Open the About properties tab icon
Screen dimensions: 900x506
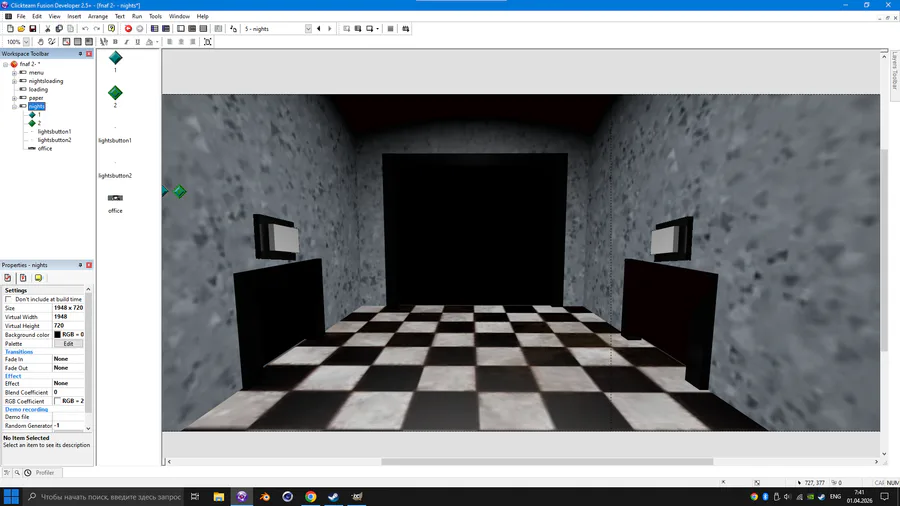click(38, 278)
